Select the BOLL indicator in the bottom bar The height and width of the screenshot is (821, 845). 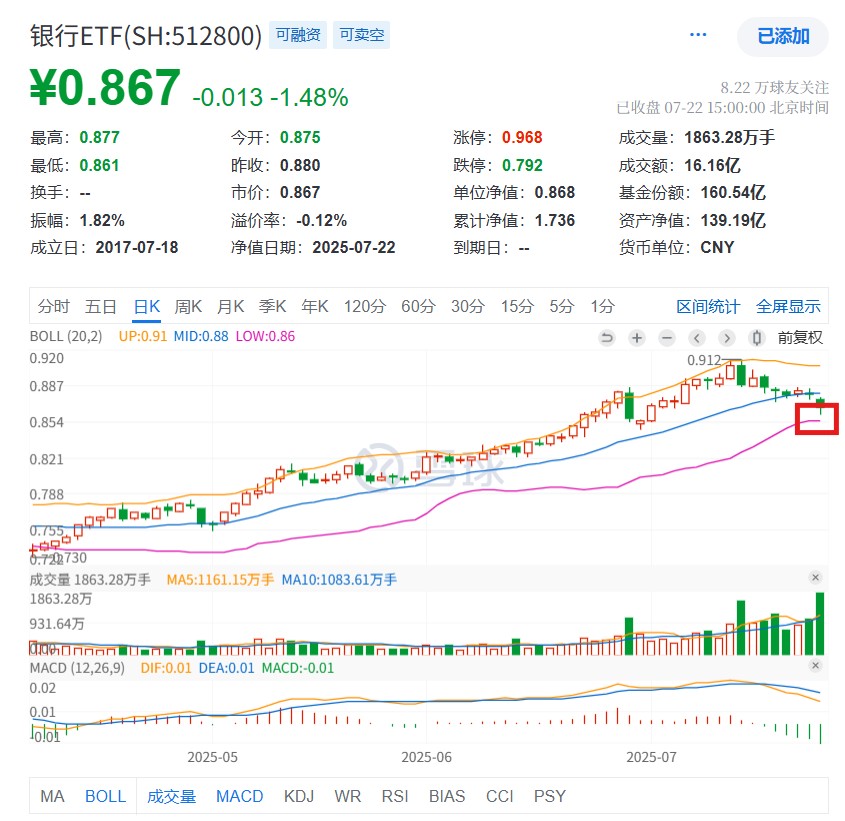(105, 796)
